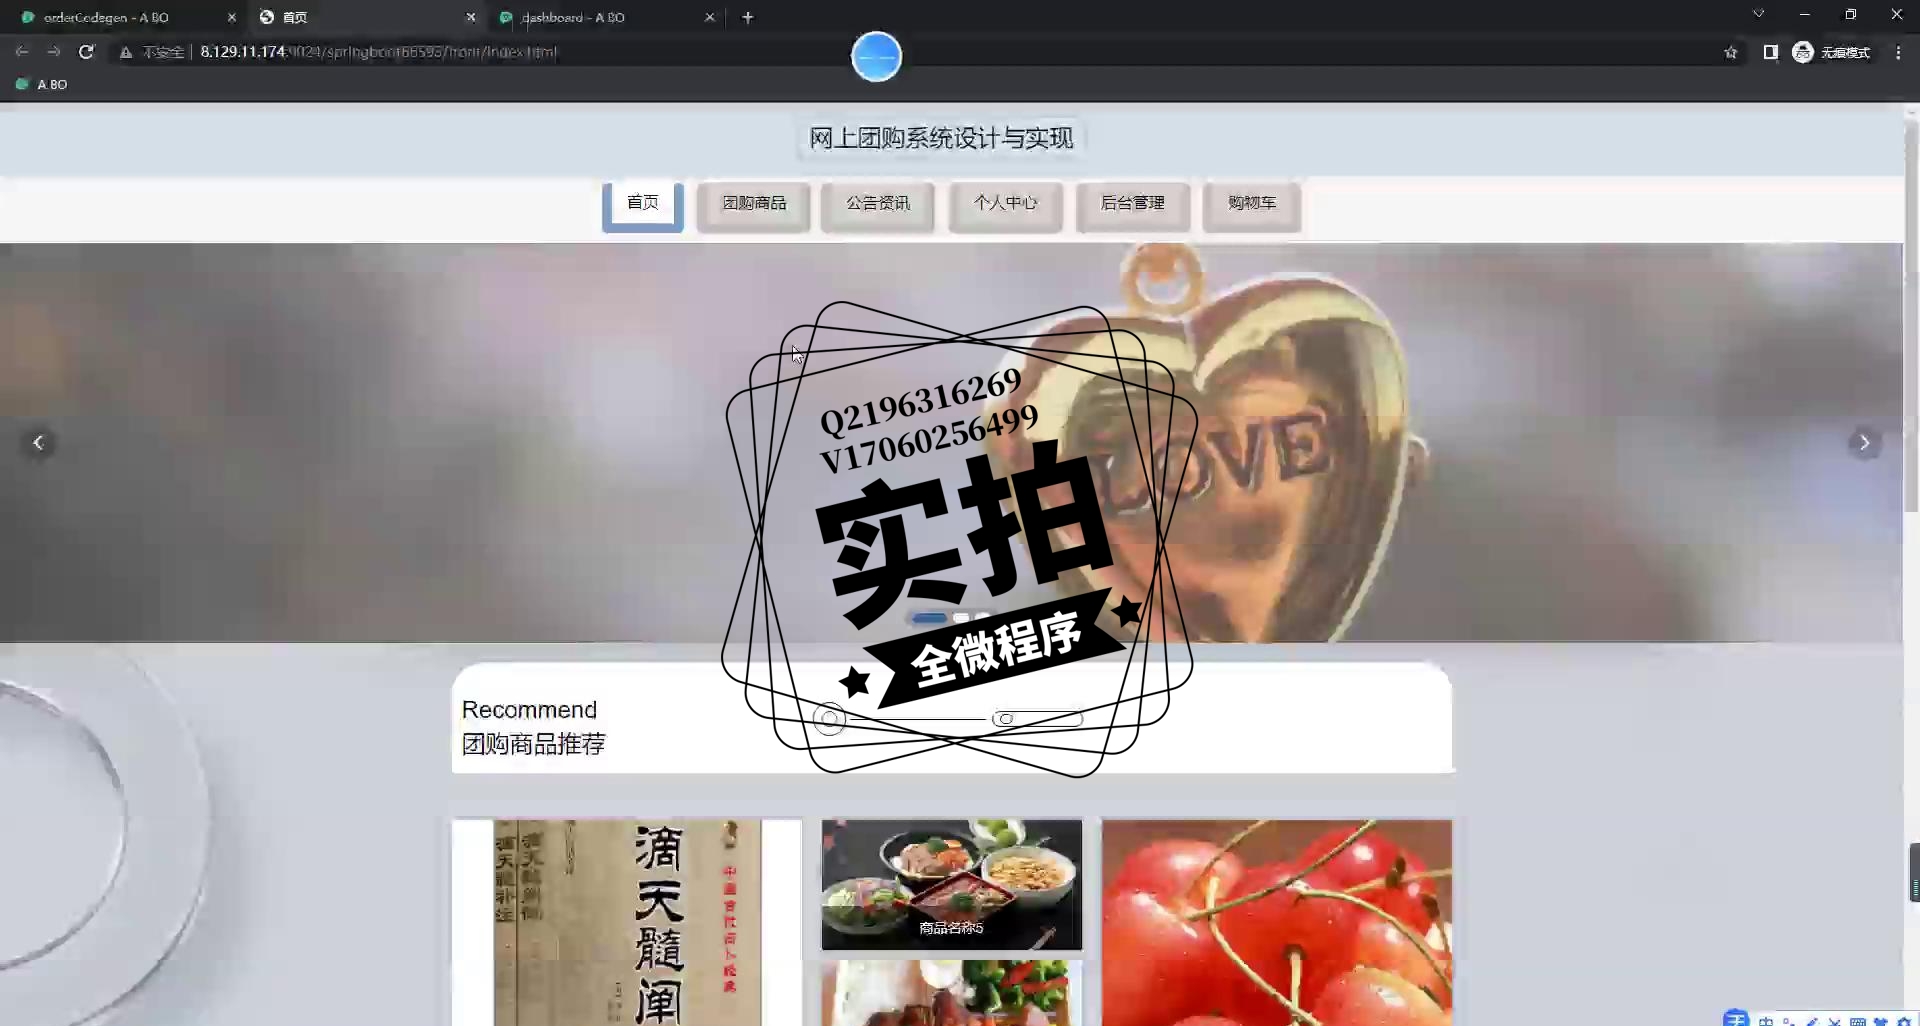Go back with the browser back arrow

coord(22,52)
